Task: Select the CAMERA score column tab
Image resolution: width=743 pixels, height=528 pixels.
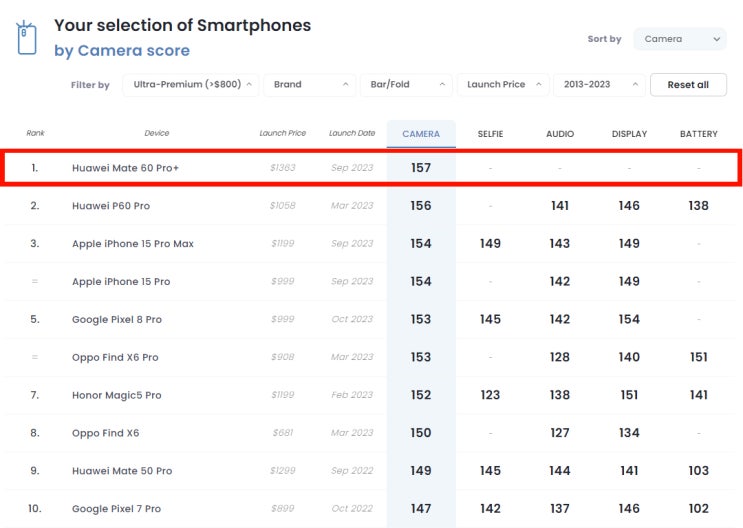Action: pyautogui.click(x=421, y=134)
